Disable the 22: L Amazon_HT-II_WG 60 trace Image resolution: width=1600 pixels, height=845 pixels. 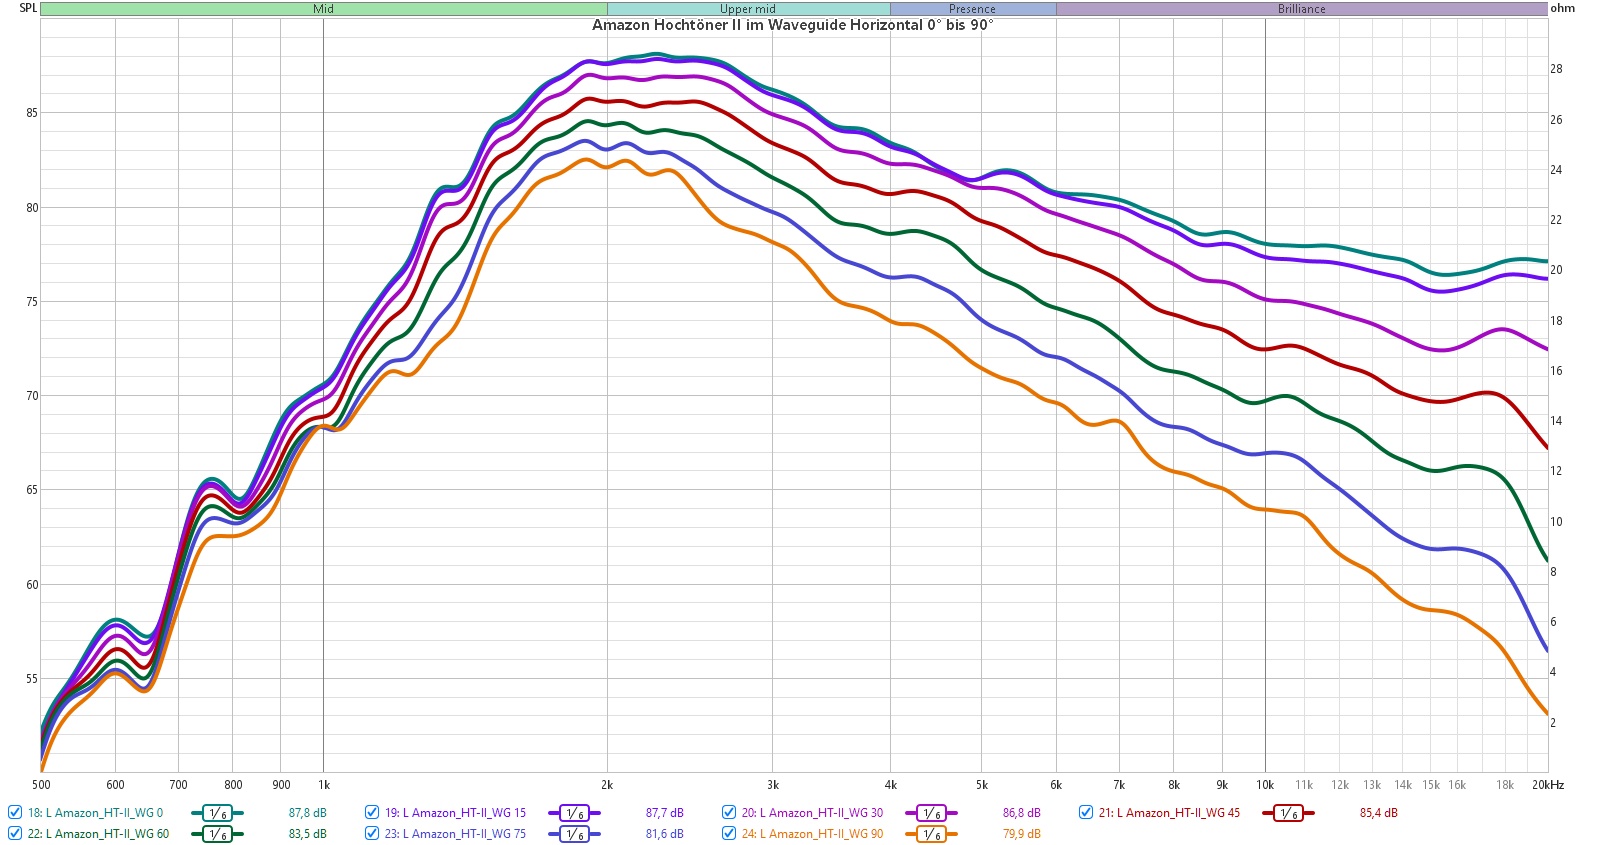coord(15,834)
